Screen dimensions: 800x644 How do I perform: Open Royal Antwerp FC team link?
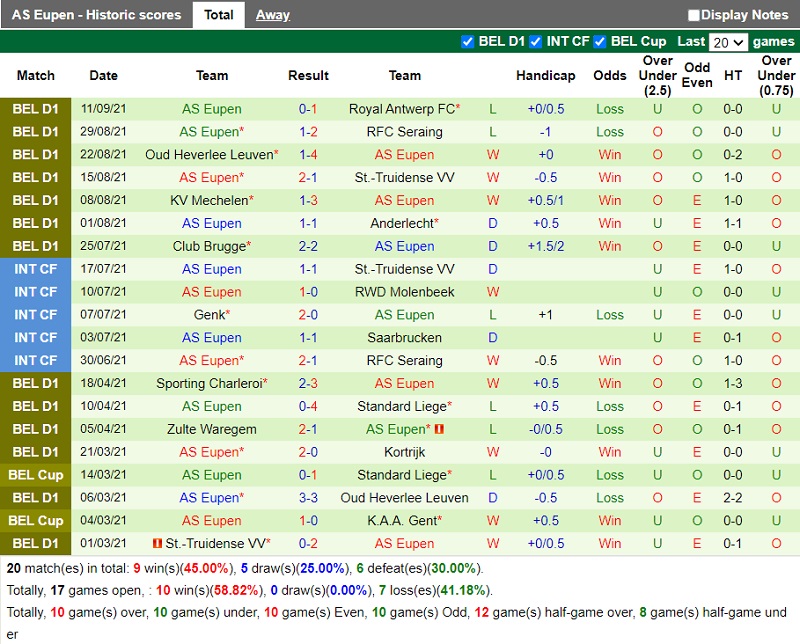(402, 109)
